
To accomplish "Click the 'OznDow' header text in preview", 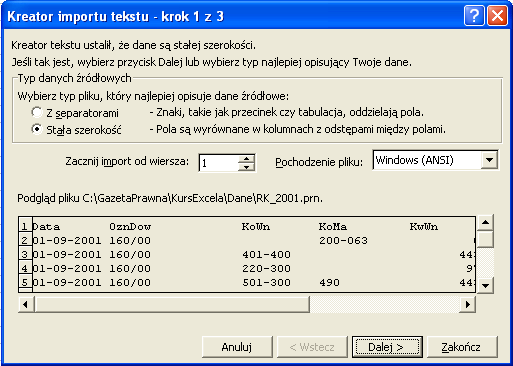I will point(130,227).
